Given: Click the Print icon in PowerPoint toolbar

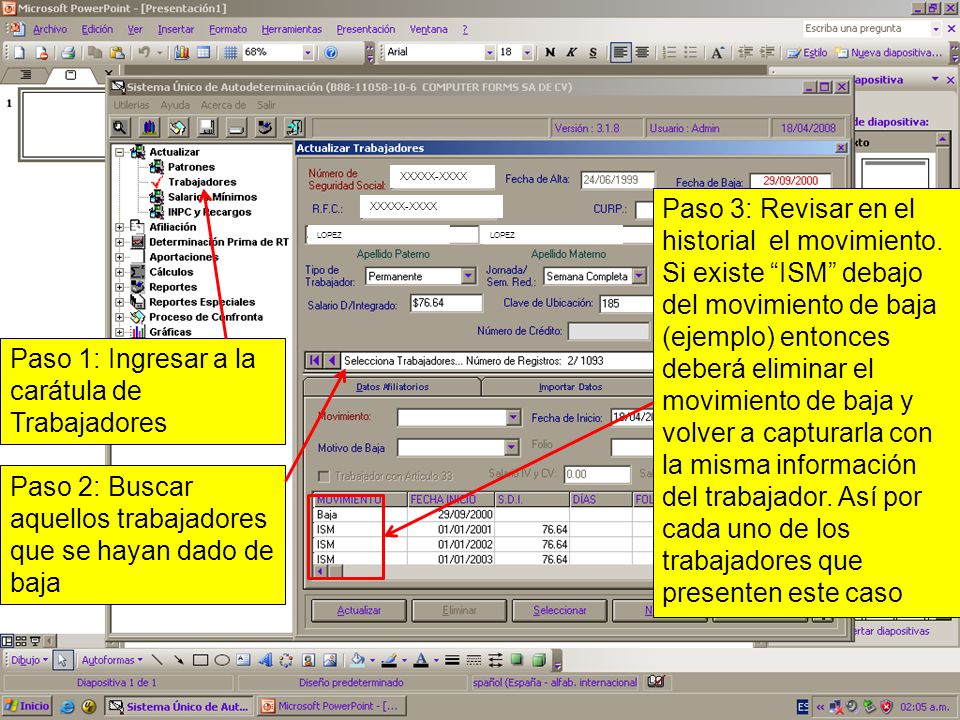Looking at the screenshot, I should click(x=68, y=53).
